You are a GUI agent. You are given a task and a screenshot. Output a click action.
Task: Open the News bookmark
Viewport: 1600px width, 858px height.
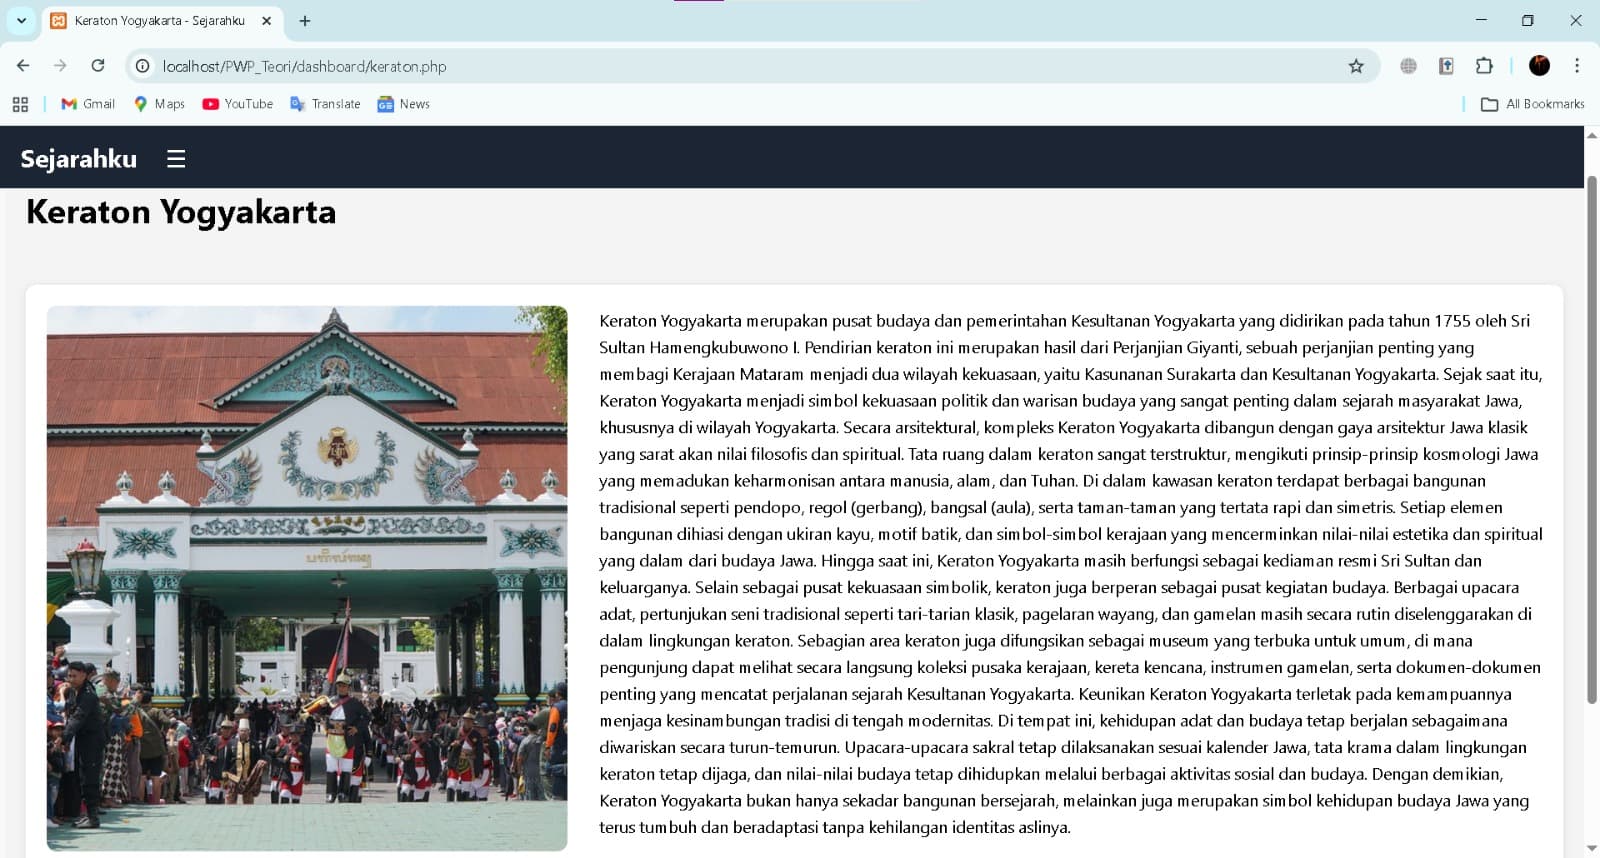pyautogui.click(x=404, y=104)
